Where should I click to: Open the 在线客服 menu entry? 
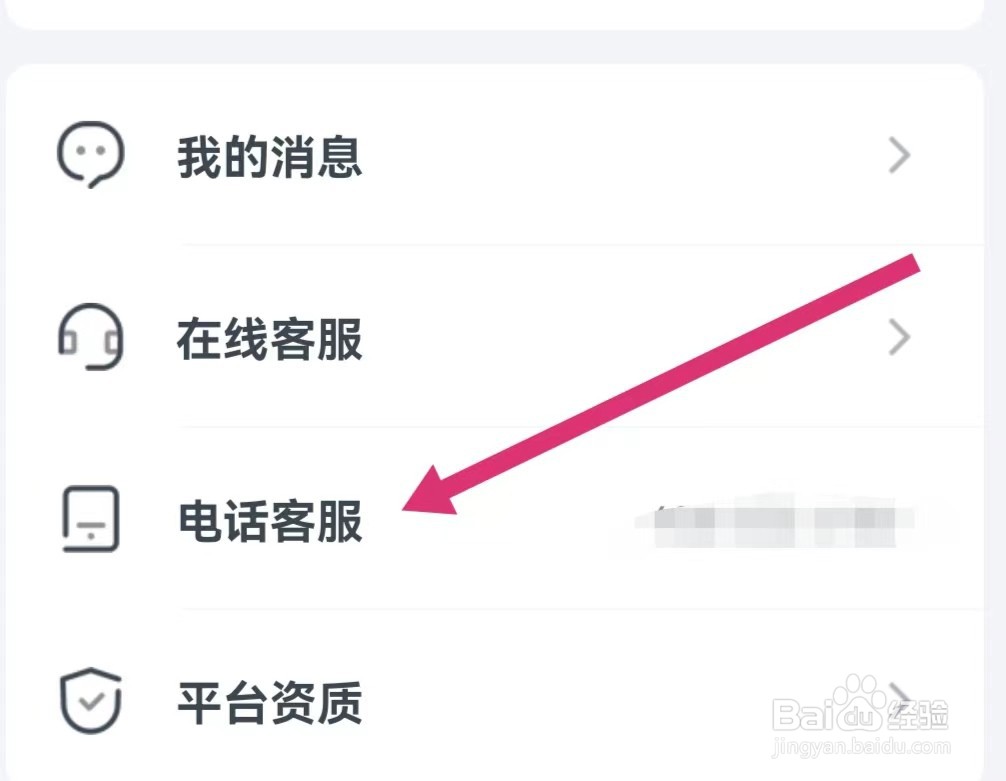point(270,340)
